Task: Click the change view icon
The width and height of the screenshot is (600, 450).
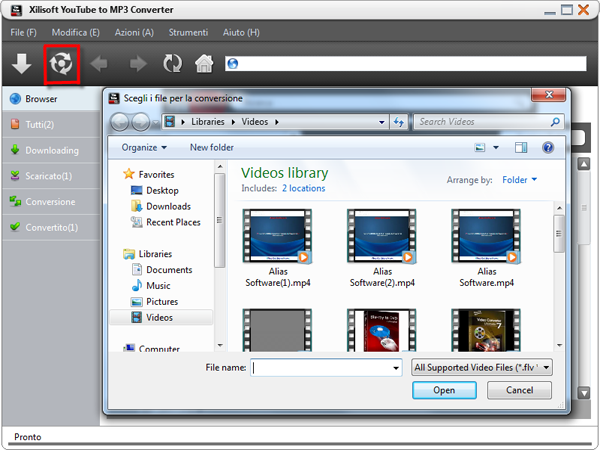Action: 480,147
